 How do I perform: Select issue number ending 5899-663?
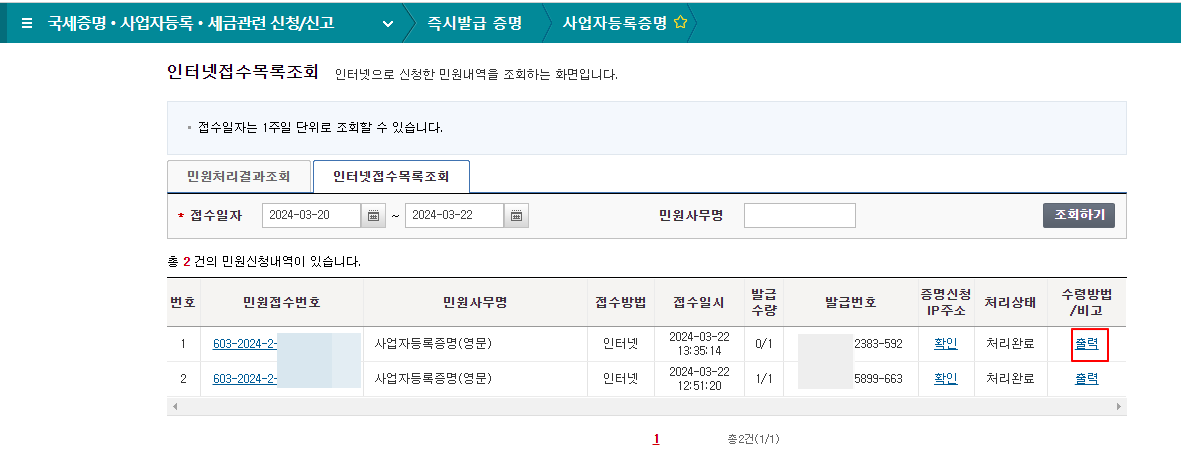[878, 379]
